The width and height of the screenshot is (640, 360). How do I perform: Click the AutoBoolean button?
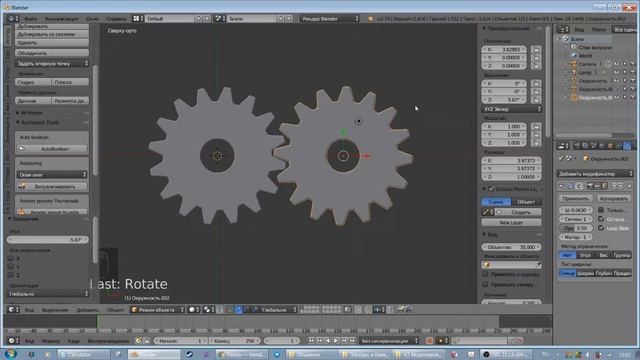pos(52,149)
